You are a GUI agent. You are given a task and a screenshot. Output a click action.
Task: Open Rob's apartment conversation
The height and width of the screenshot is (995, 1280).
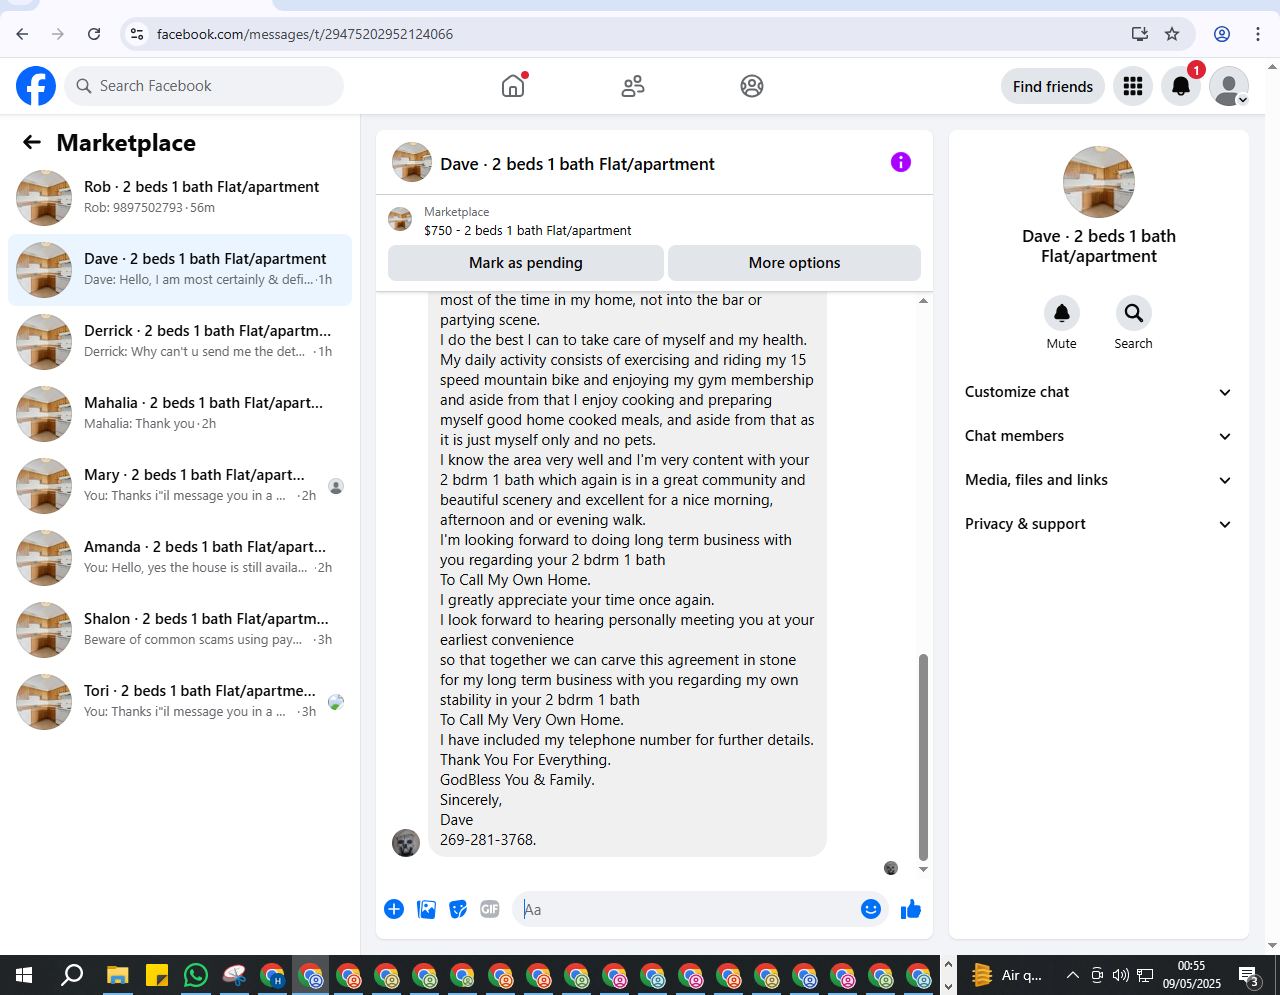pos(180,198)
